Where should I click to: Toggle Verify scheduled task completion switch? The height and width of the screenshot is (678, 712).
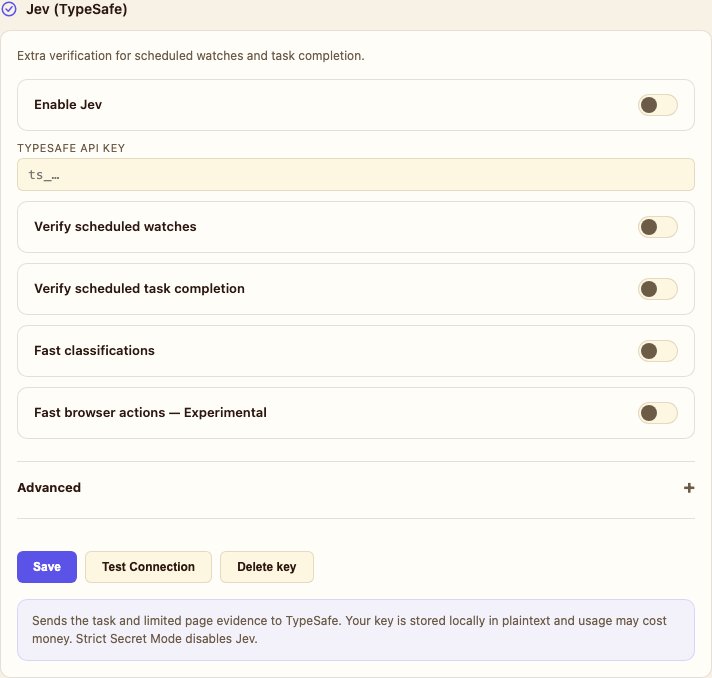point(658,289)
